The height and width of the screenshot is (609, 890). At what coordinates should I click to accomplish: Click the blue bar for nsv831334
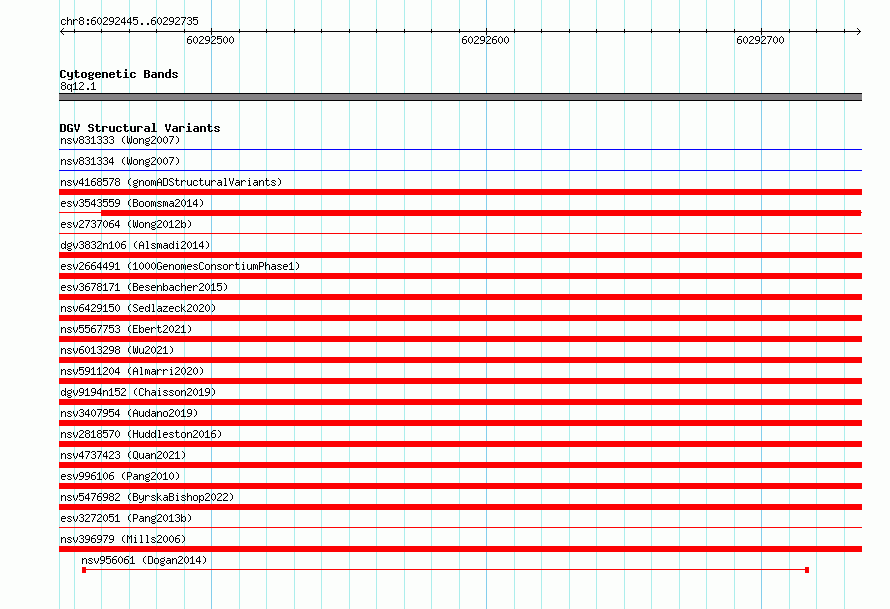[460, 170]
